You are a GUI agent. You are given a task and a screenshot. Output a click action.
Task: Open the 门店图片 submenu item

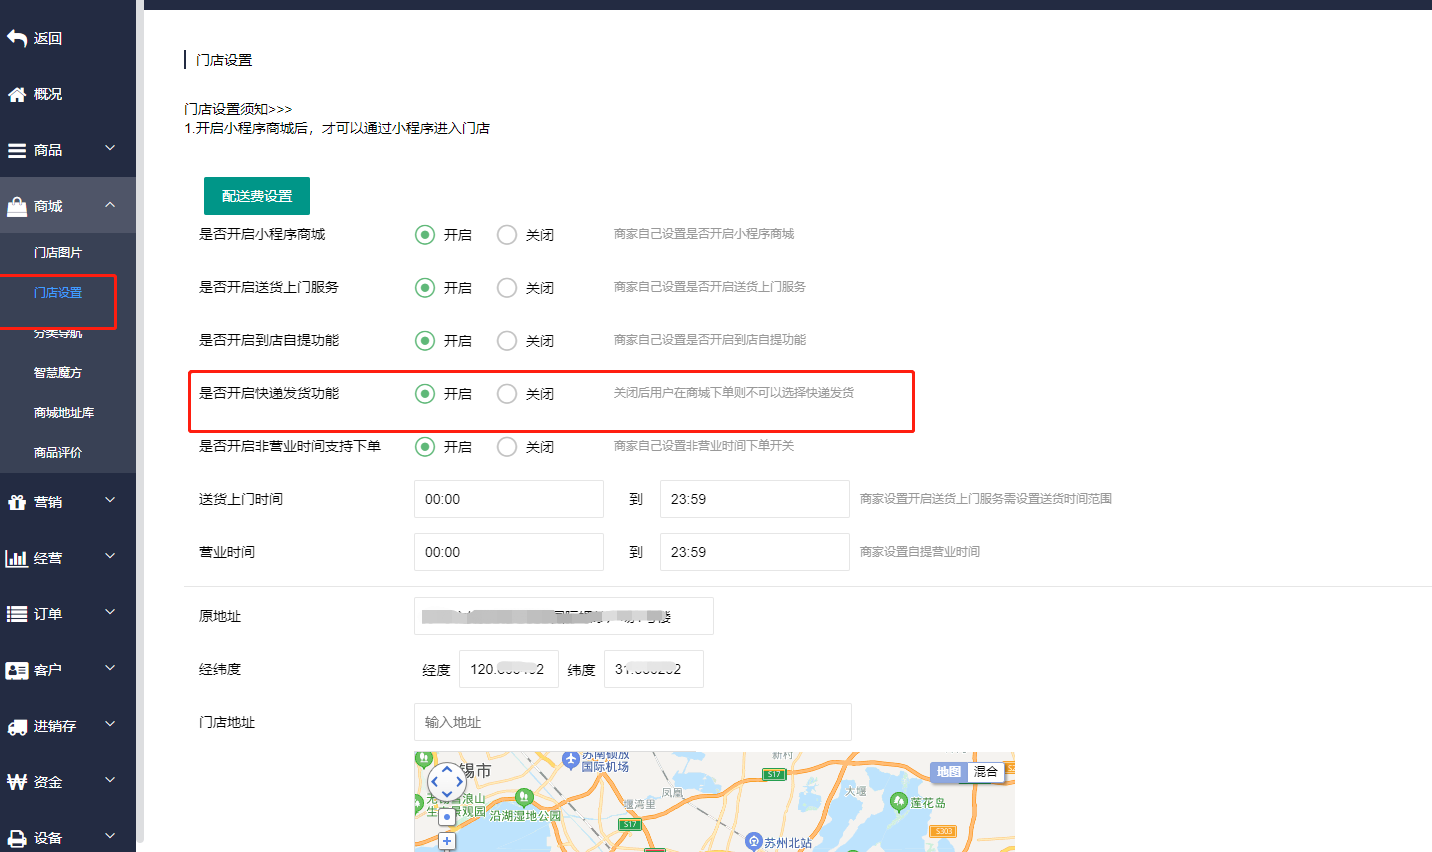coord(58,253)
